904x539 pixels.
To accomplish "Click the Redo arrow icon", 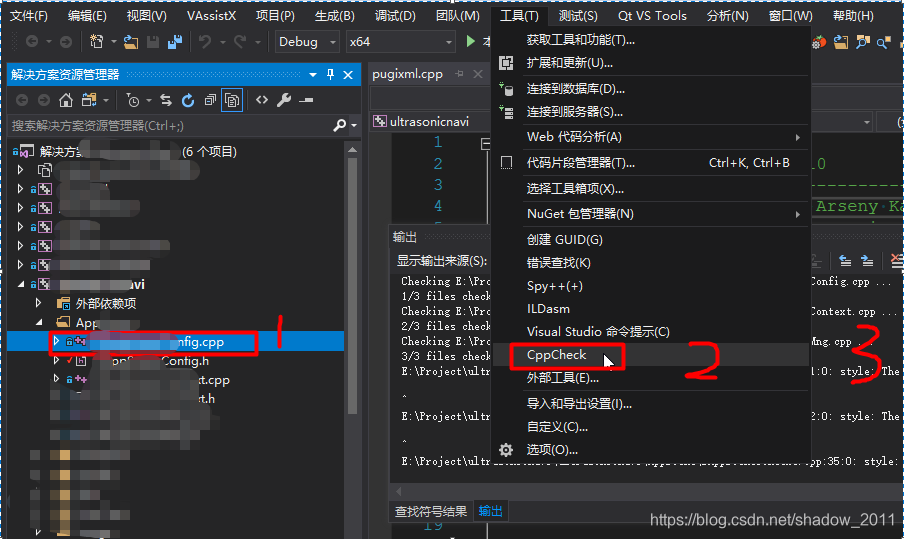I will [x=240, y=42].
